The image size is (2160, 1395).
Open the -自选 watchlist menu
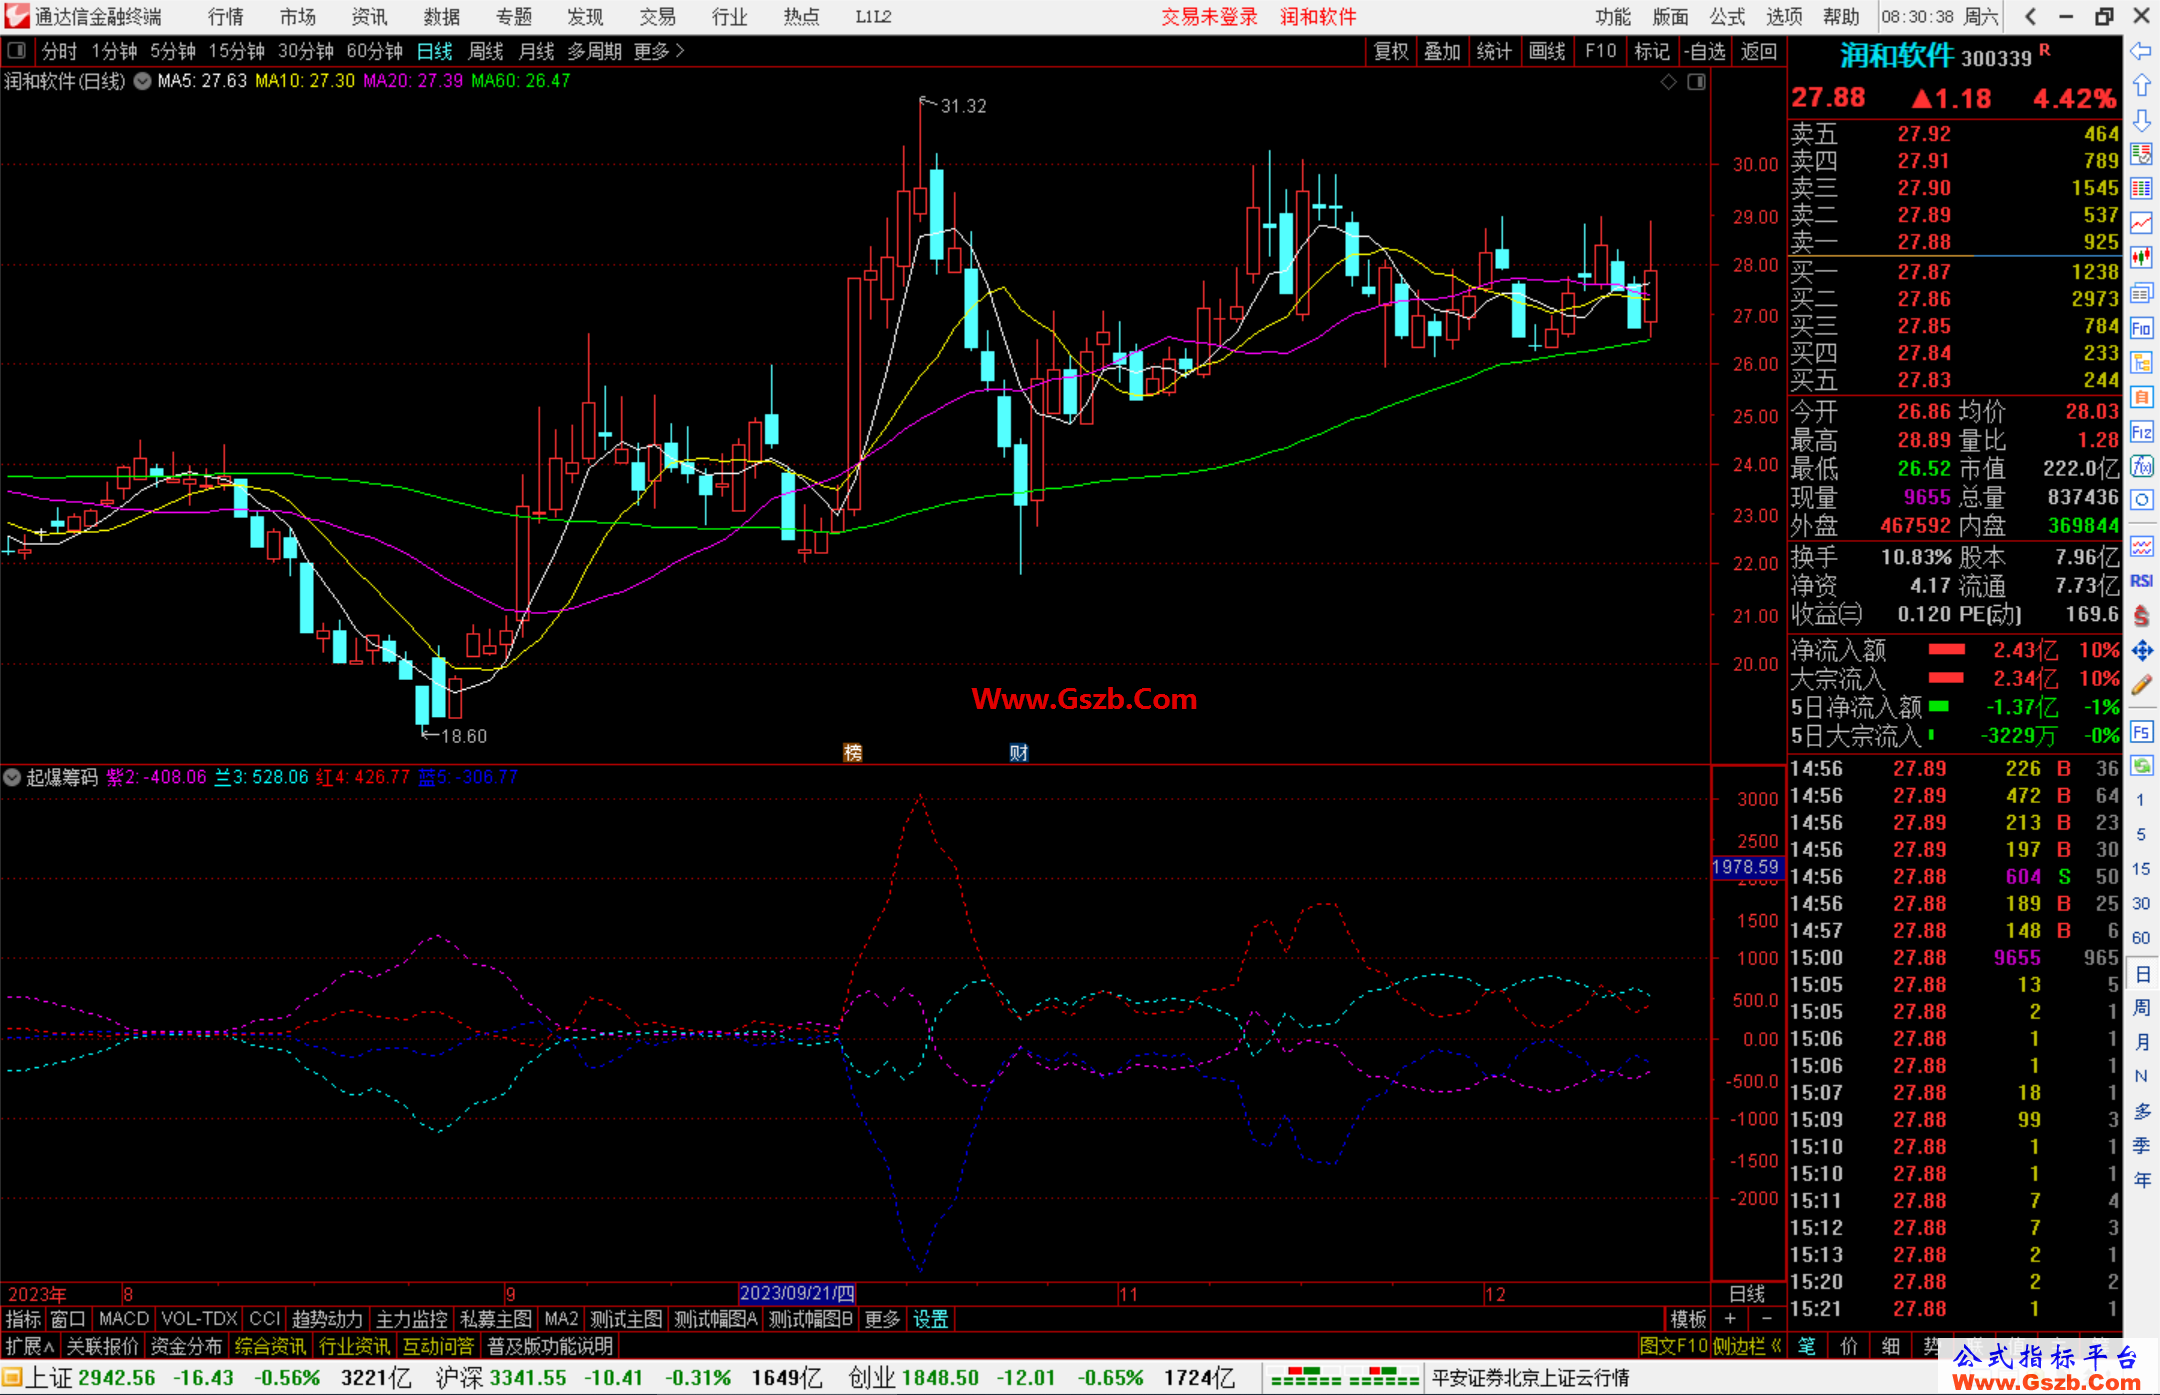[x=1704, y=51]
